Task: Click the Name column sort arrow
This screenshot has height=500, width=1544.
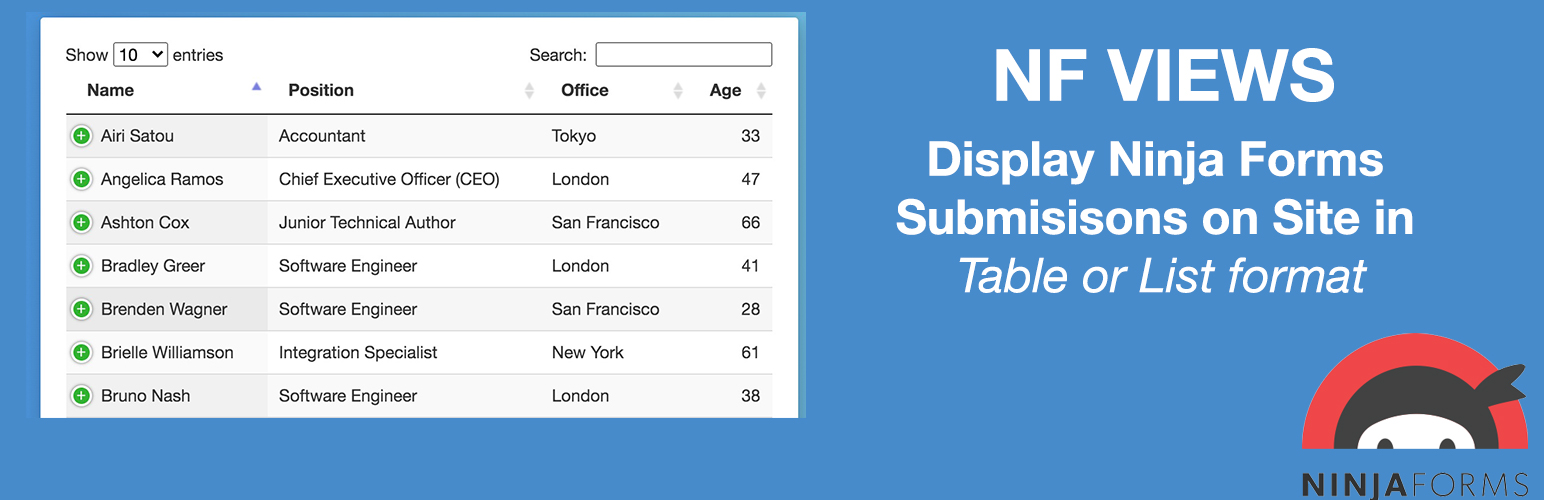Action: [x=256, y=88]
